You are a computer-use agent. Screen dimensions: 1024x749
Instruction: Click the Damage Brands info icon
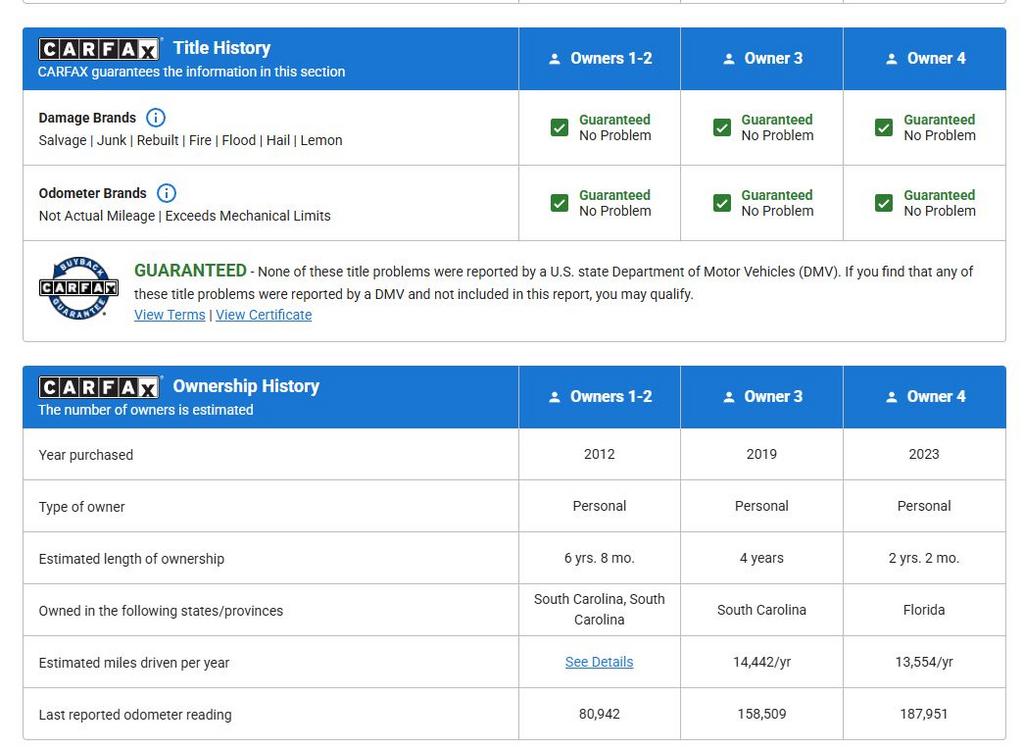156,118
